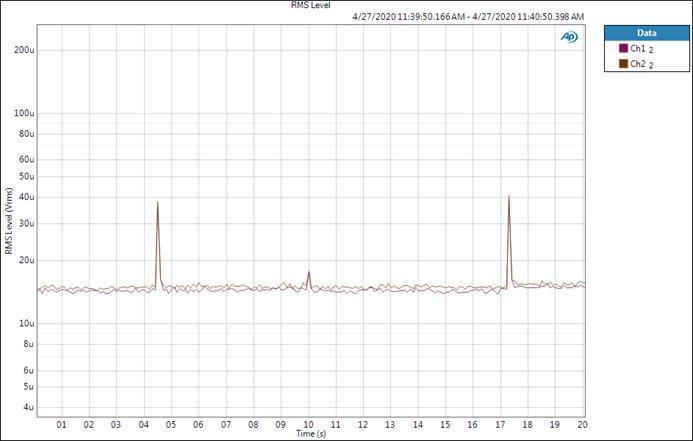Viewport: 693px width, 441px height.
Task: Click the Ch2 brown color swatch
Action: point(624,64)
